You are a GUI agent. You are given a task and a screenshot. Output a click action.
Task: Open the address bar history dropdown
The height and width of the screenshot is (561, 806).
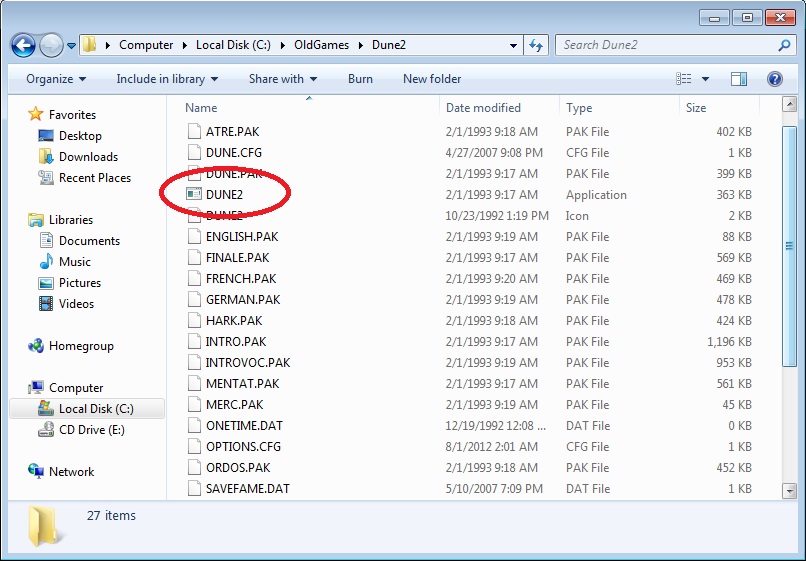pos(513,46)
